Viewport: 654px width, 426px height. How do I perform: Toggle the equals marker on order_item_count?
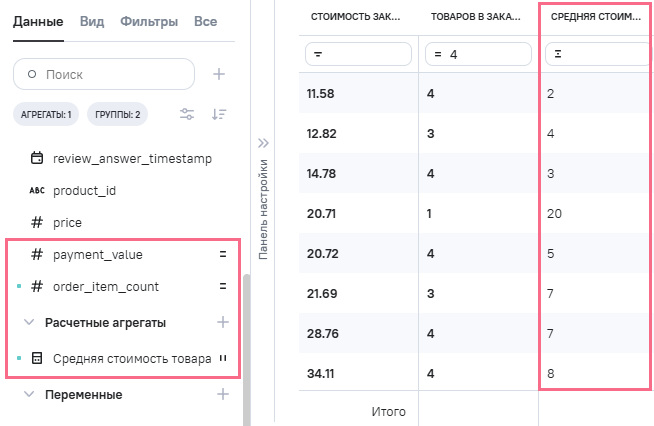click(x=223, y=287)
